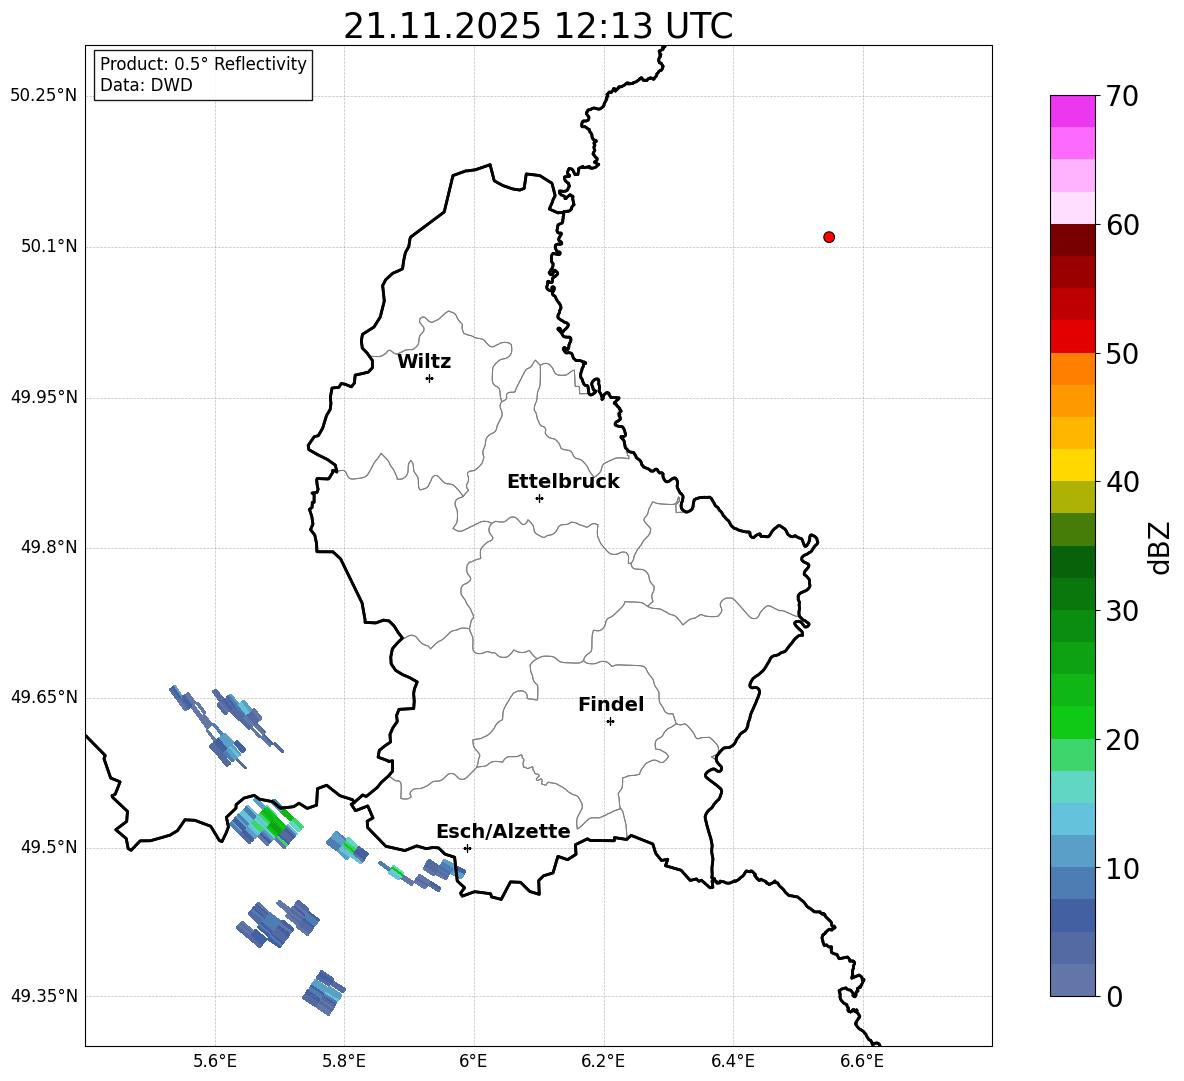Viewport: 1184px width, 1081px height.
Task: Click the 20 colorbar tick label
Action: coord(1122,740)
